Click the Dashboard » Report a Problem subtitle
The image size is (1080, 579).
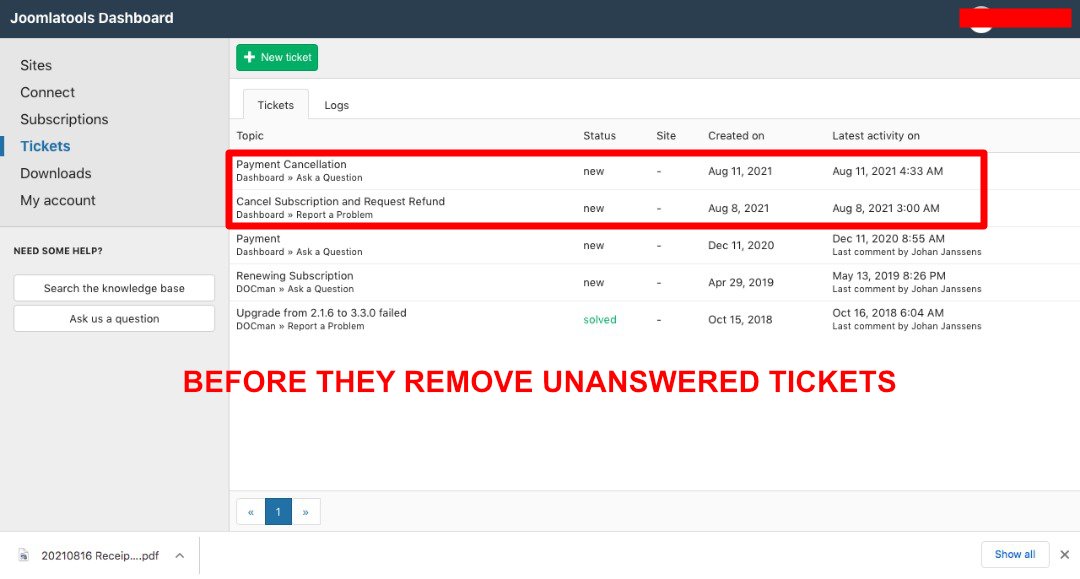click(304, 215)
